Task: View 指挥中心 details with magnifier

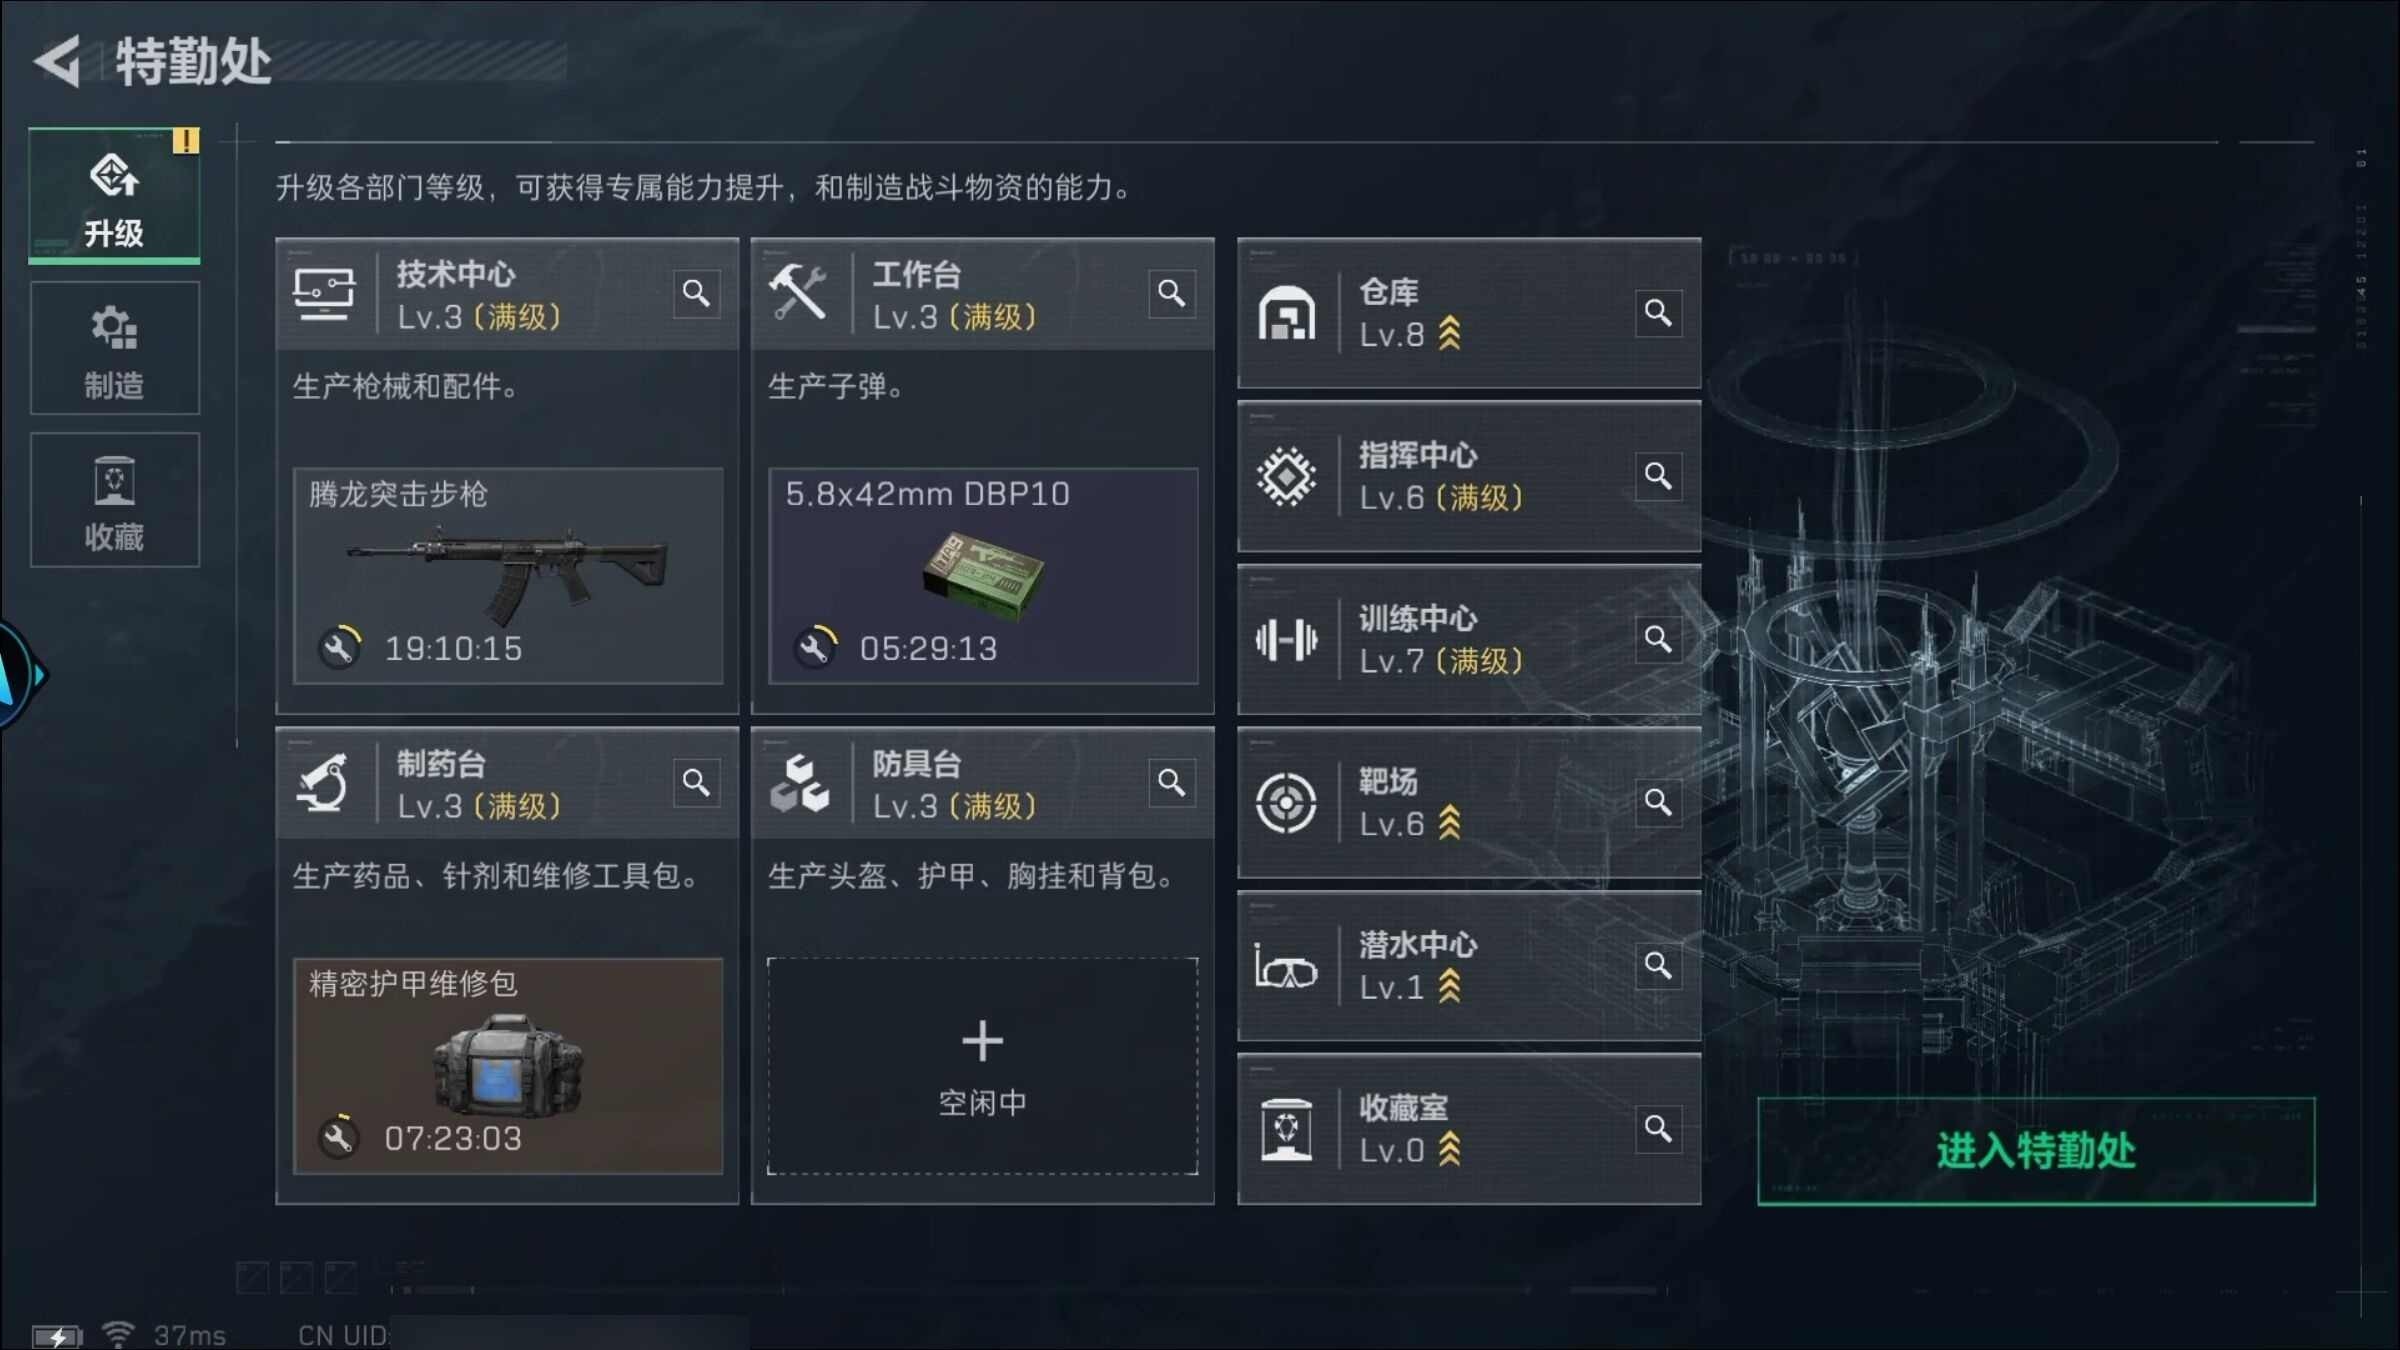Action: [x=1658, y=477]
